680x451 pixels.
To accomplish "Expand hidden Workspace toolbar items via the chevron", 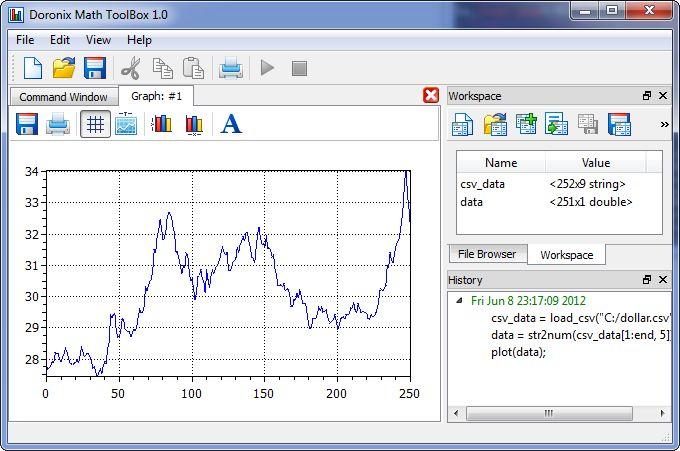I will [664, 125].
